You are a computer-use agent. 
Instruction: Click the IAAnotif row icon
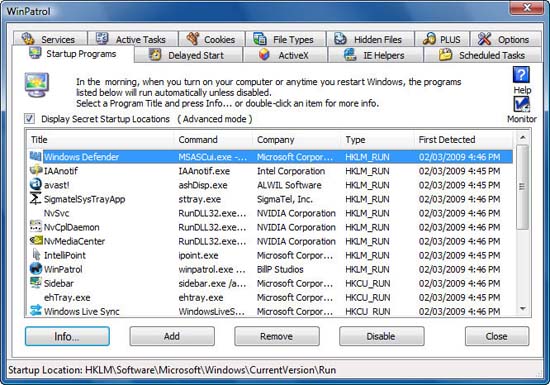(x=36, y=170)
